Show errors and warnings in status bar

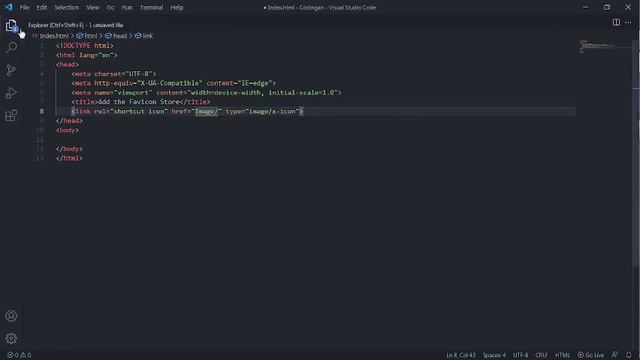19,355
